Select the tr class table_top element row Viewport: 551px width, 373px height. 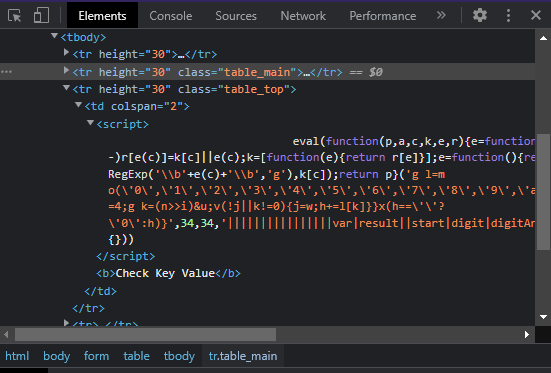(x=184, y=89)
